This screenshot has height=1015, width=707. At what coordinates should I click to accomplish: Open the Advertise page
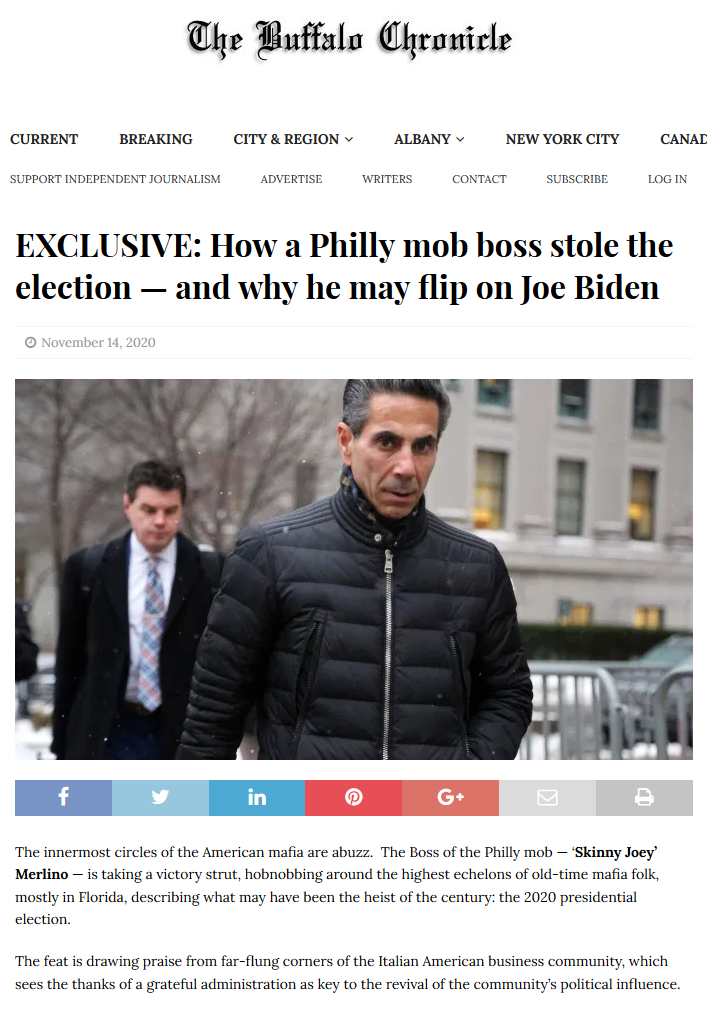(x=291, y=179)
